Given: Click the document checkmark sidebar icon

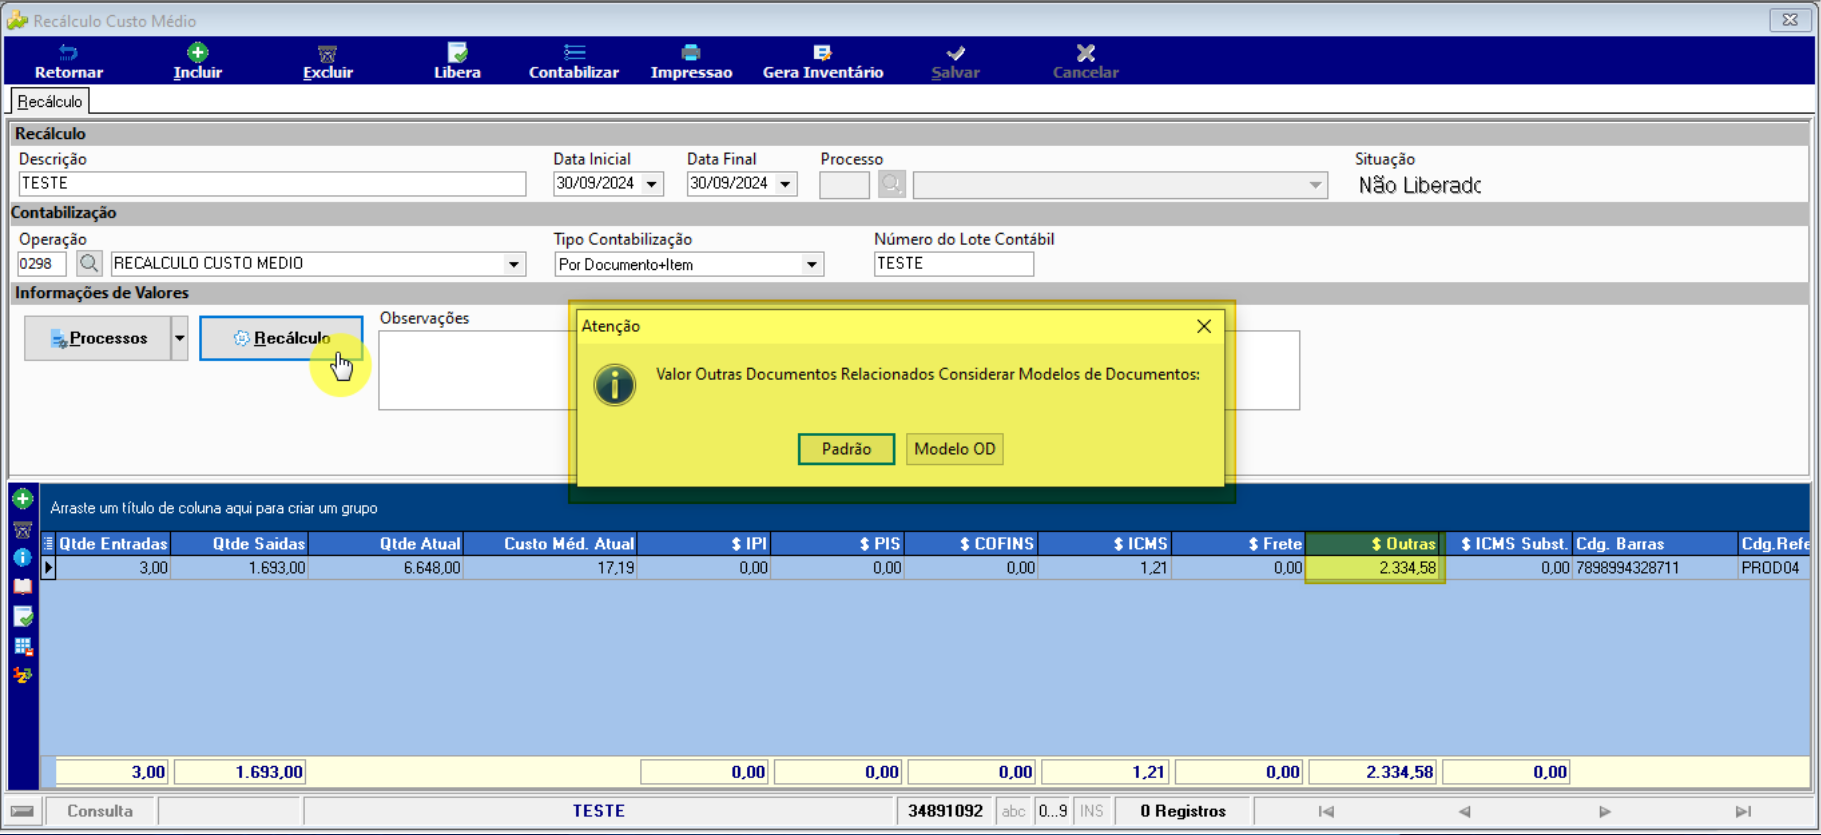Looking at the screenshot, I should tap(23, 617).
